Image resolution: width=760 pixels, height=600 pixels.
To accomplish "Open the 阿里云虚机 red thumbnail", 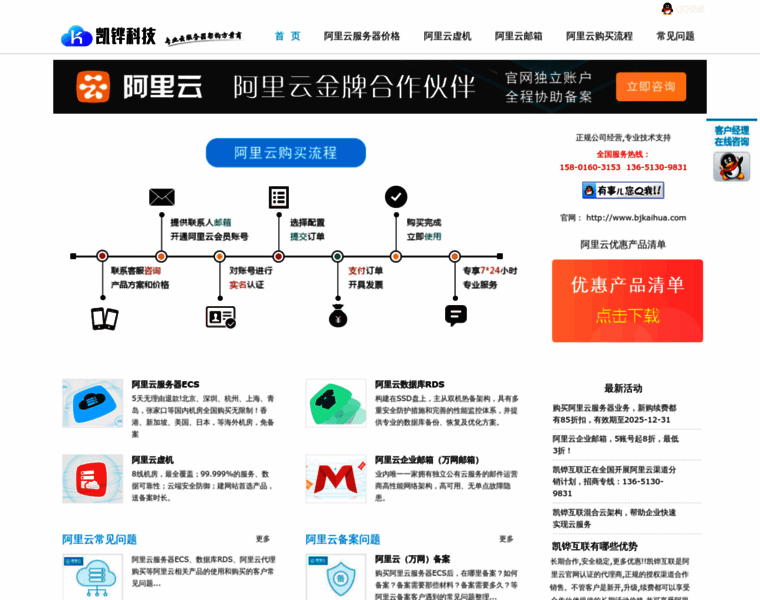I will [x=93, y=479].
